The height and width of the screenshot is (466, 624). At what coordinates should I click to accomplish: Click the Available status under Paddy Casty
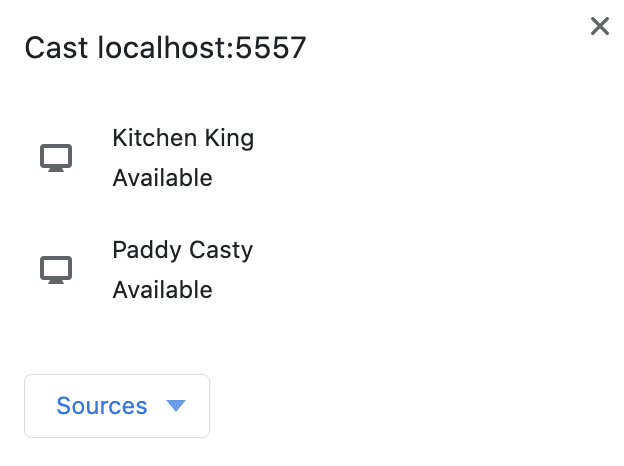click(x=162, y=290)
